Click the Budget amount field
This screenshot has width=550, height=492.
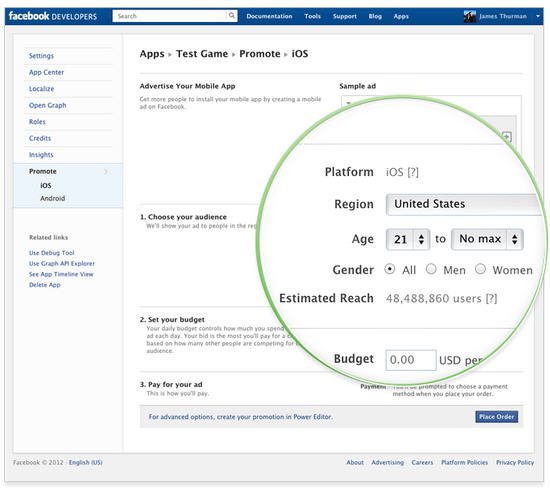coord(411,360)
